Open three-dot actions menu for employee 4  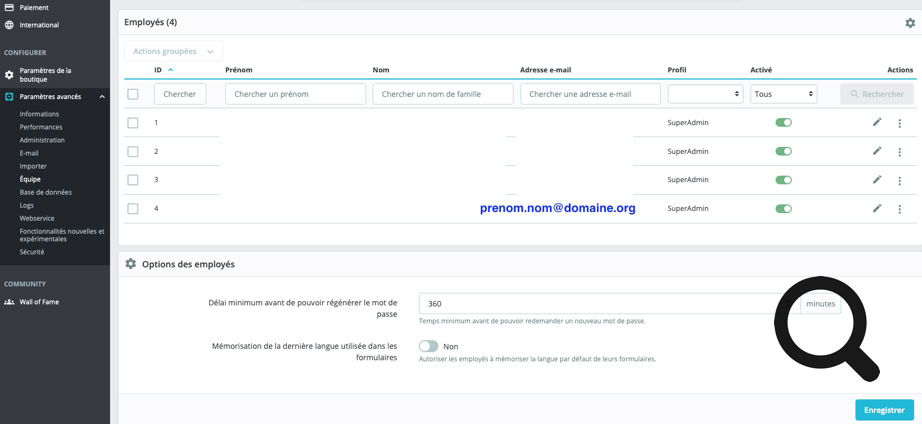click(899, 209)
